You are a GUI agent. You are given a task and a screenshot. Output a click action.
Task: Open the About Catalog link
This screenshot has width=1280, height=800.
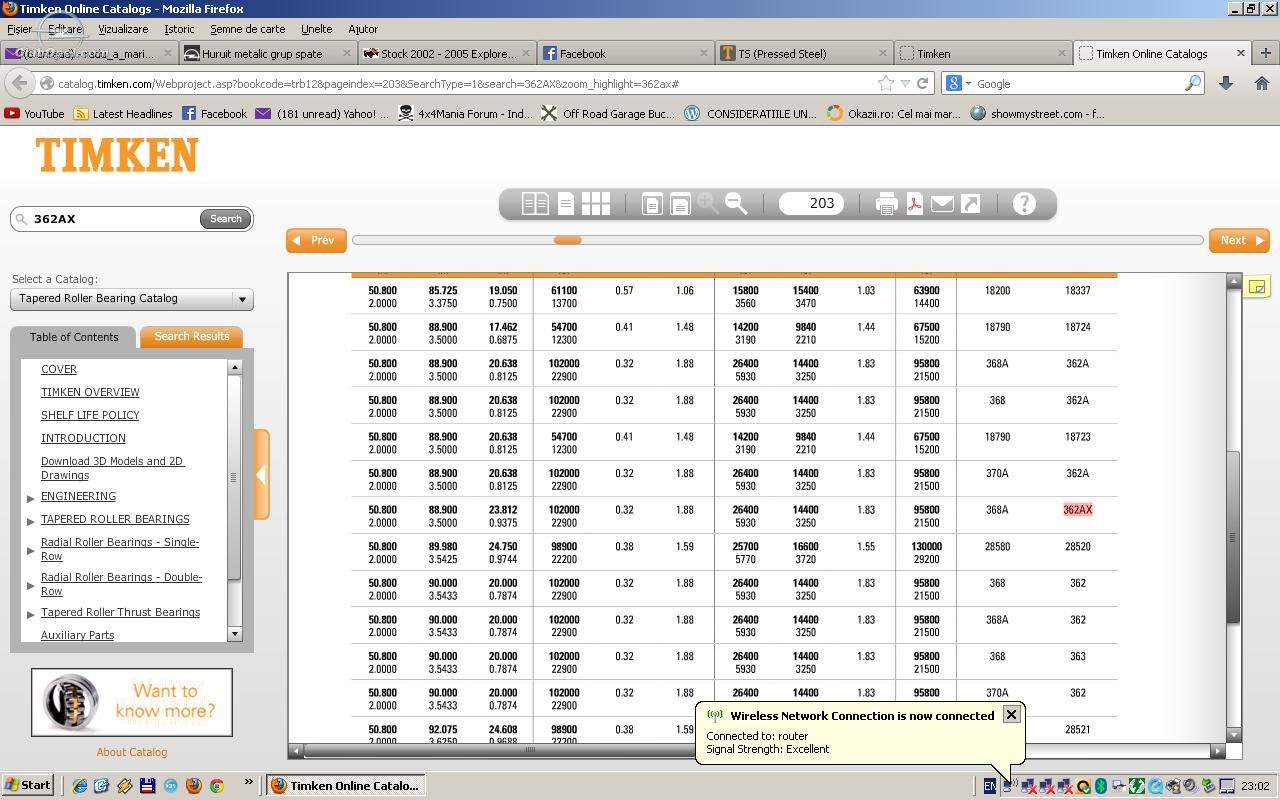click(x=132, y=752)
